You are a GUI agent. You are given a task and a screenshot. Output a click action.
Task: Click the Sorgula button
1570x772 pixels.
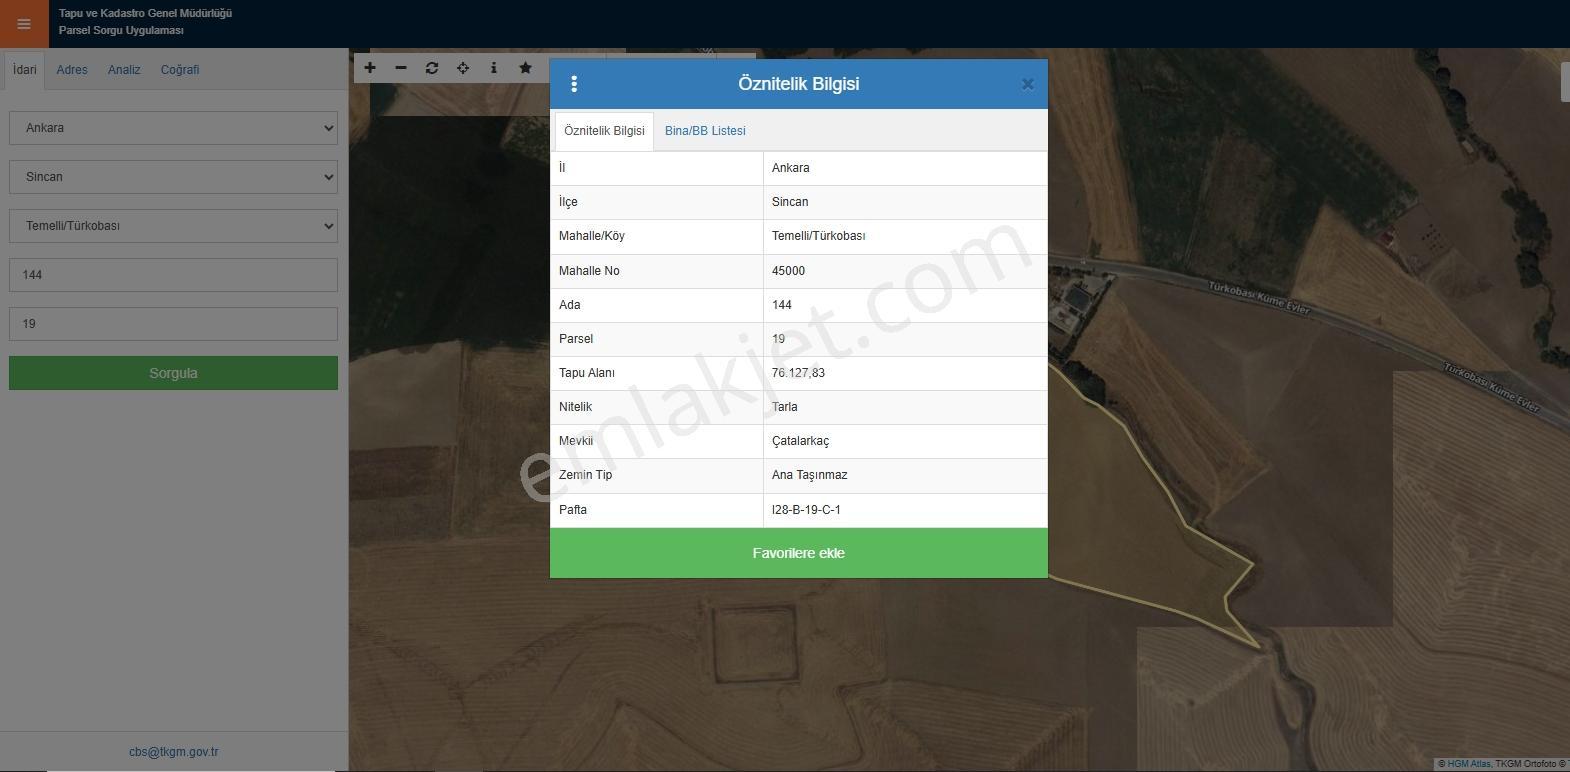coord(173,373)
